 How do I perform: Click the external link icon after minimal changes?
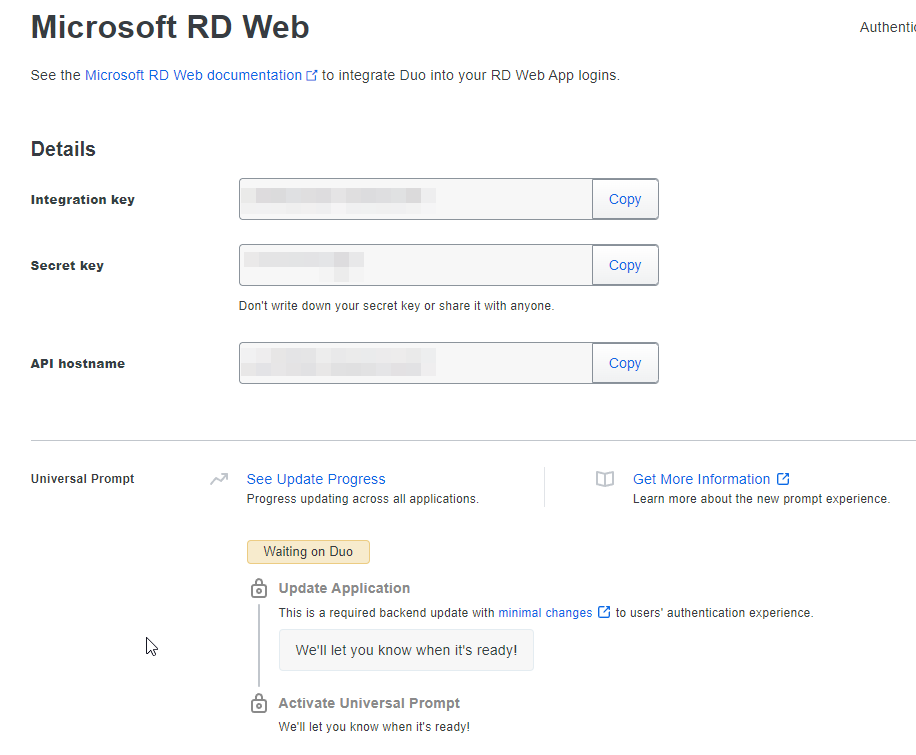click(x=604, y=612)
